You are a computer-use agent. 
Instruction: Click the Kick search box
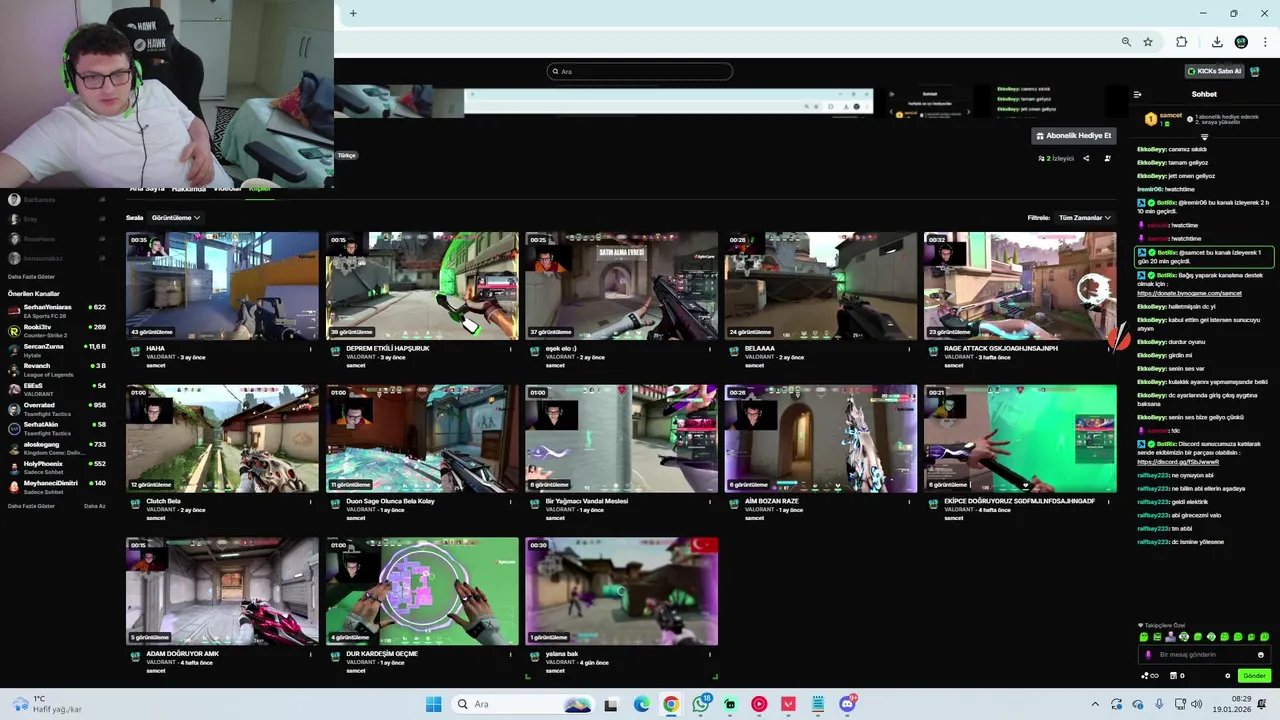(x=640, y=71)
